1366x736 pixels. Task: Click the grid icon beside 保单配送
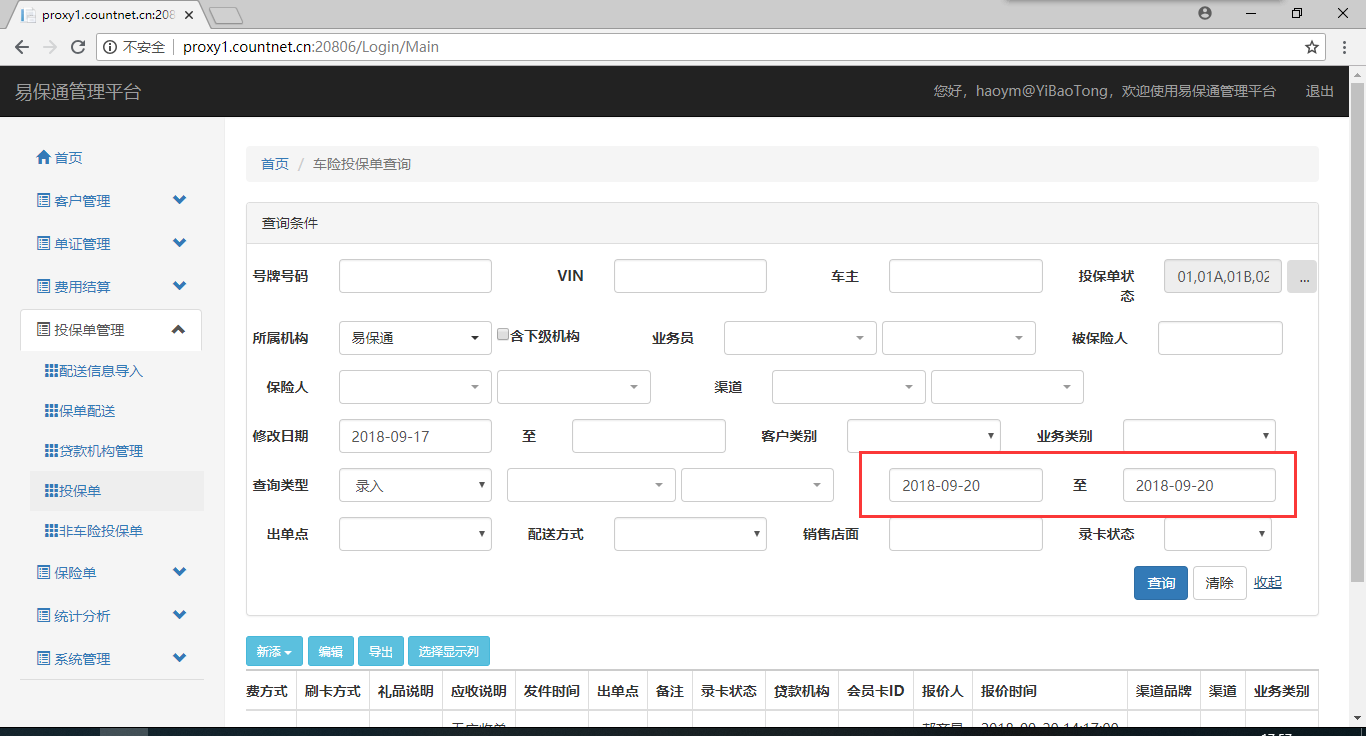[51, 411]
